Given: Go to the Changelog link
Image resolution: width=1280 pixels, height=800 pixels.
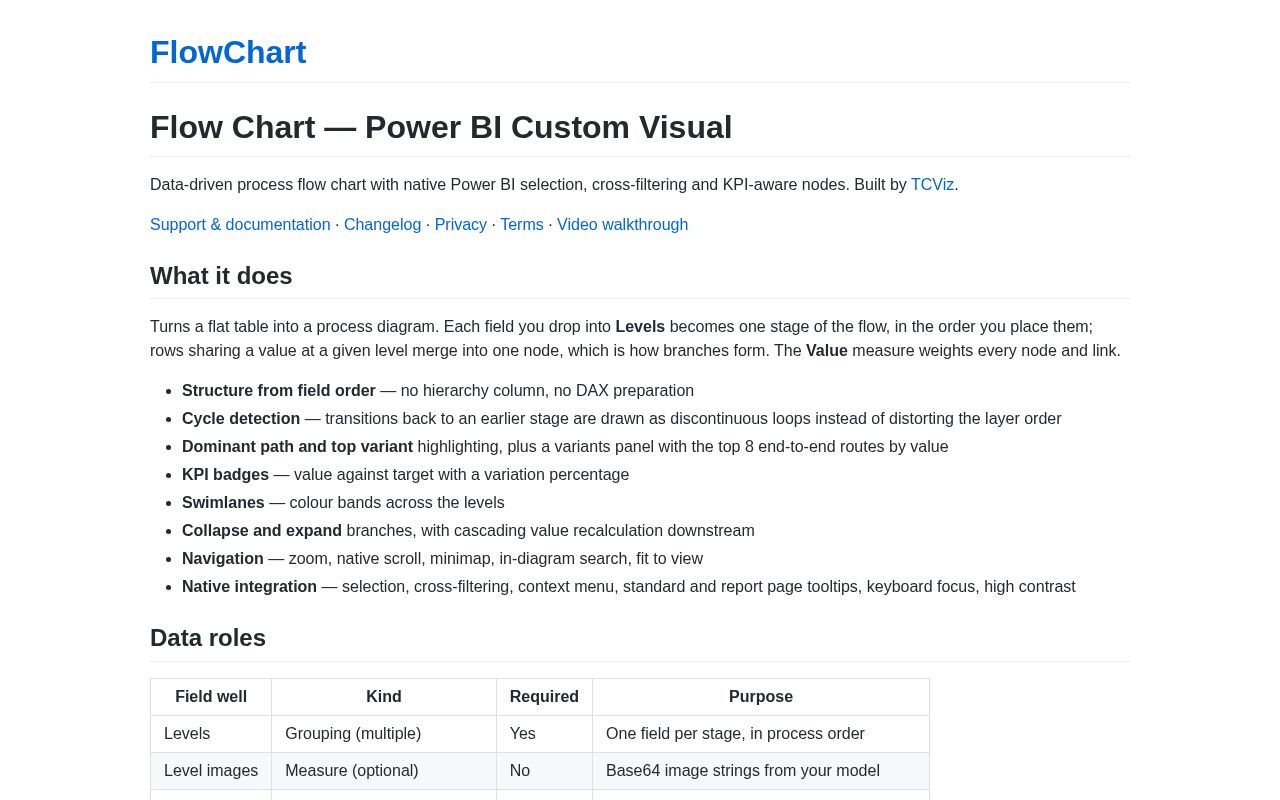Looking at the screenshot, I should pos(382,225).
